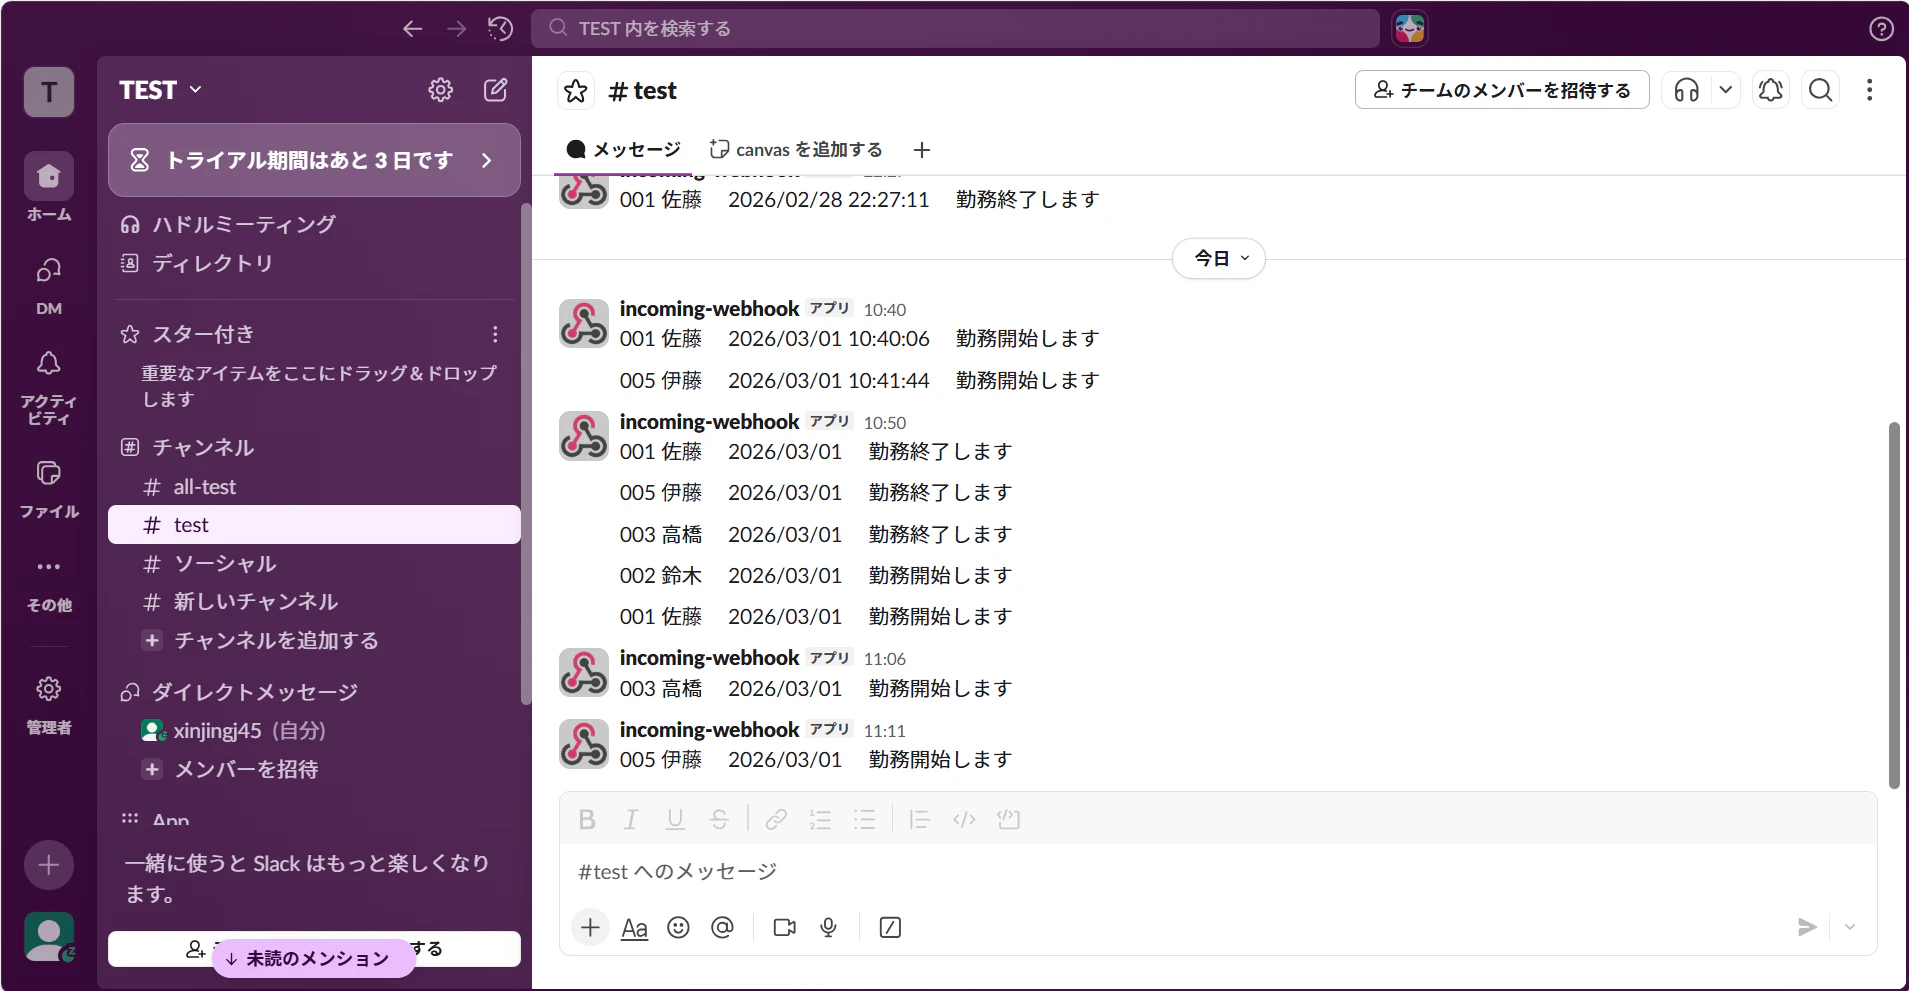Viewport: 1909px width, 991px height.
Task: Open the history clock icon
Action: 500,29
